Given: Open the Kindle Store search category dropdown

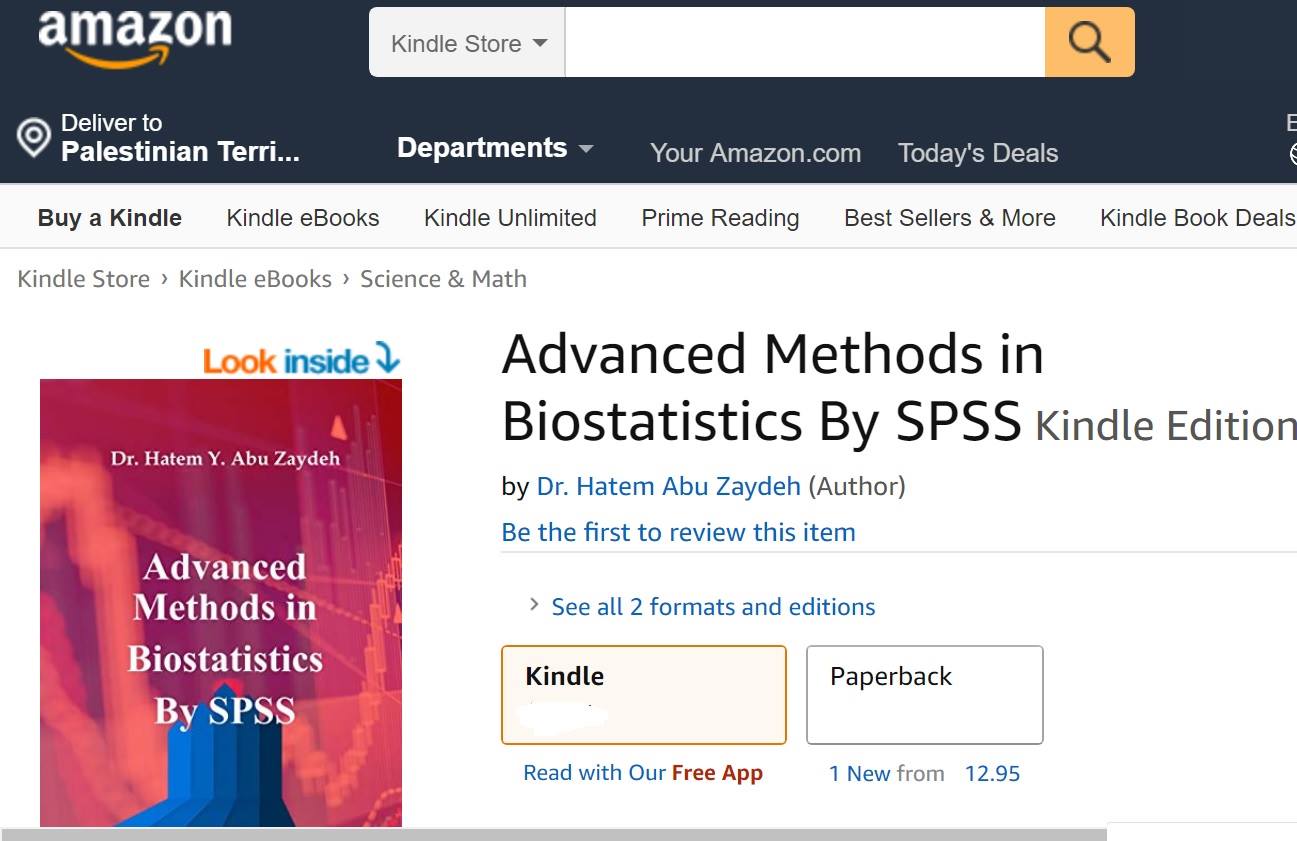Looking at the screenshot, I should 467,43.
